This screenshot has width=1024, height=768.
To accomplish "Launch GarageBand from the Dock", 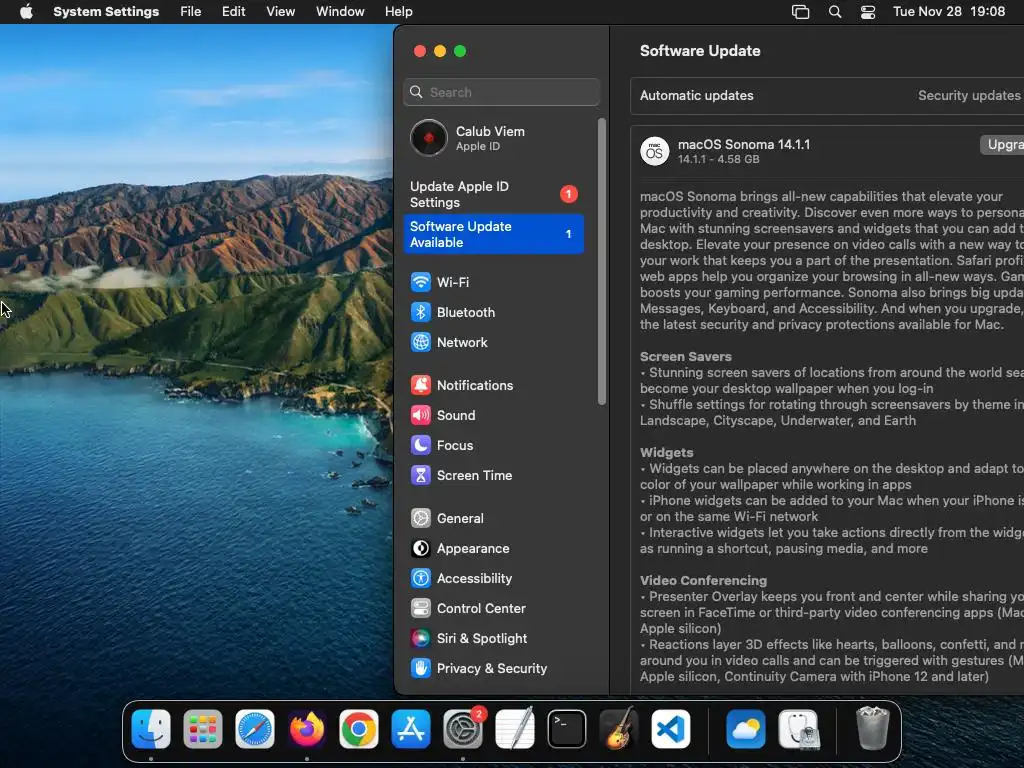I will tap(619, 729).
